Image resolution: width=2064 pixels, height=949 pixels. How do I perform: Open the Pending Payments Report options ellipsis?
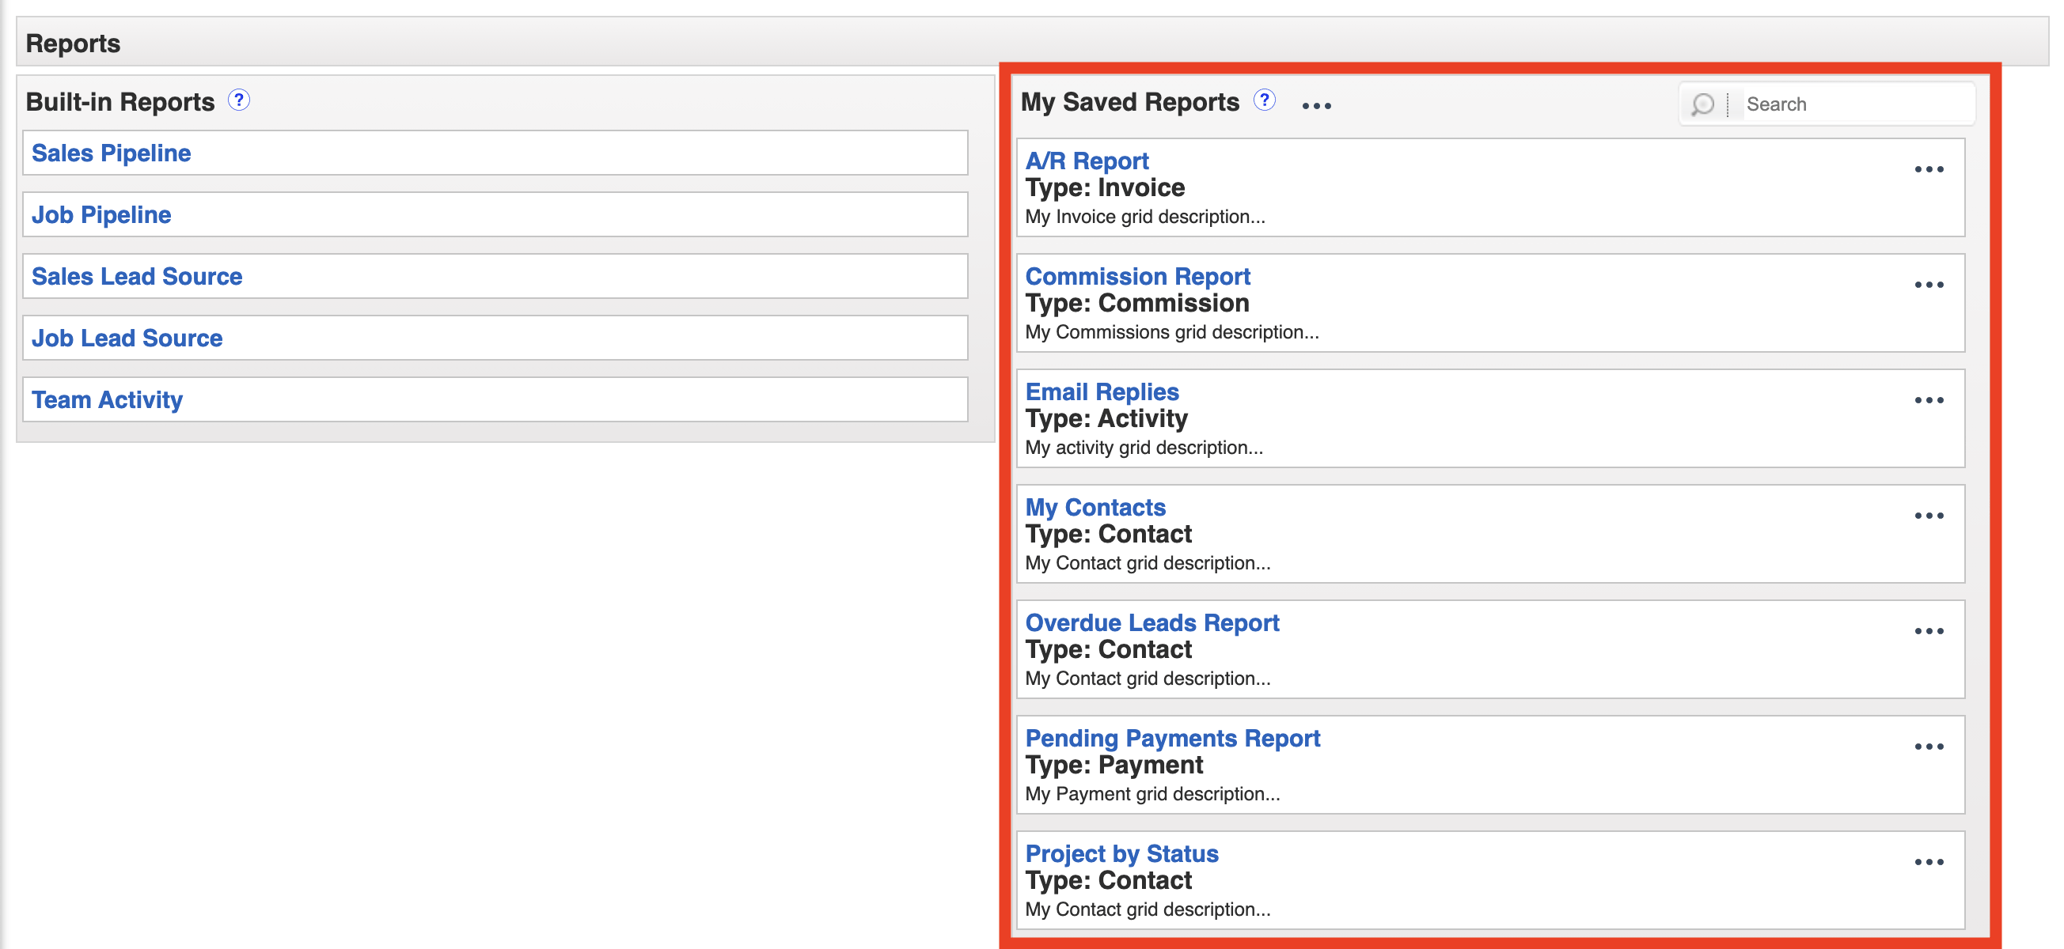pos(1928,746)
